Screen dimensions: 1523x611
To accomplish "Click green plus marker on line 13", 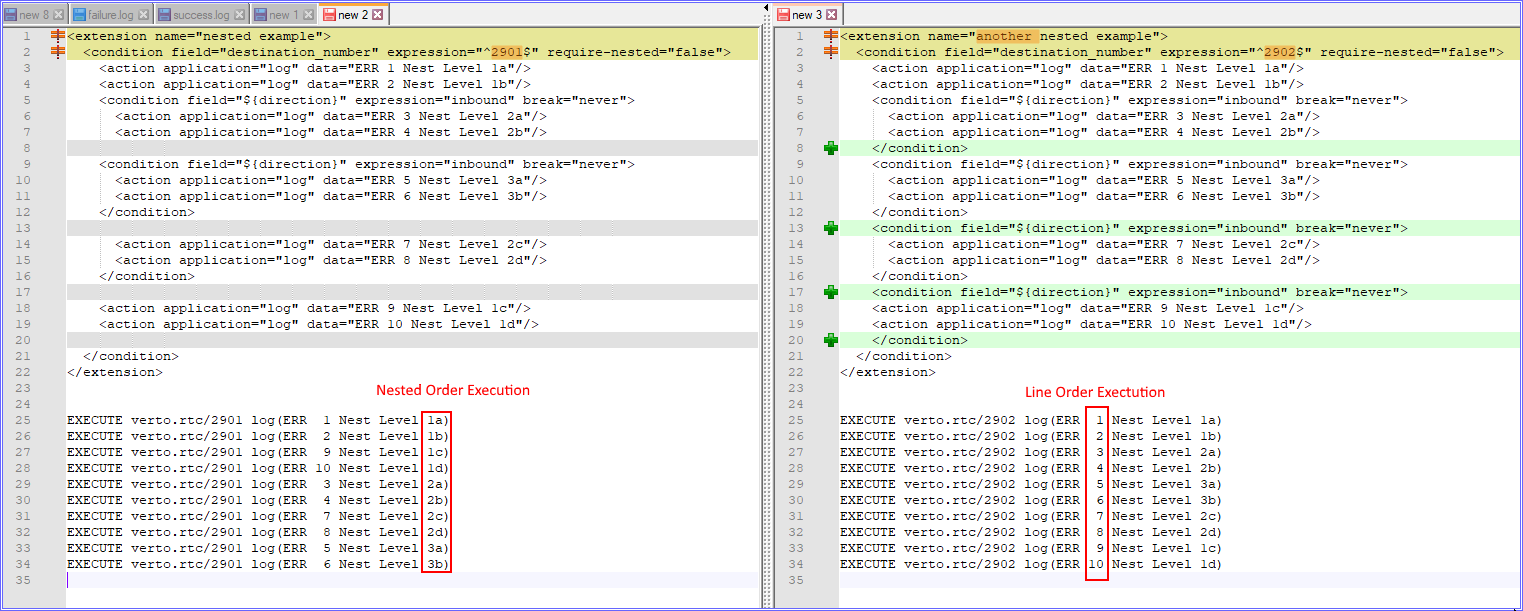I will pos(830,228).
